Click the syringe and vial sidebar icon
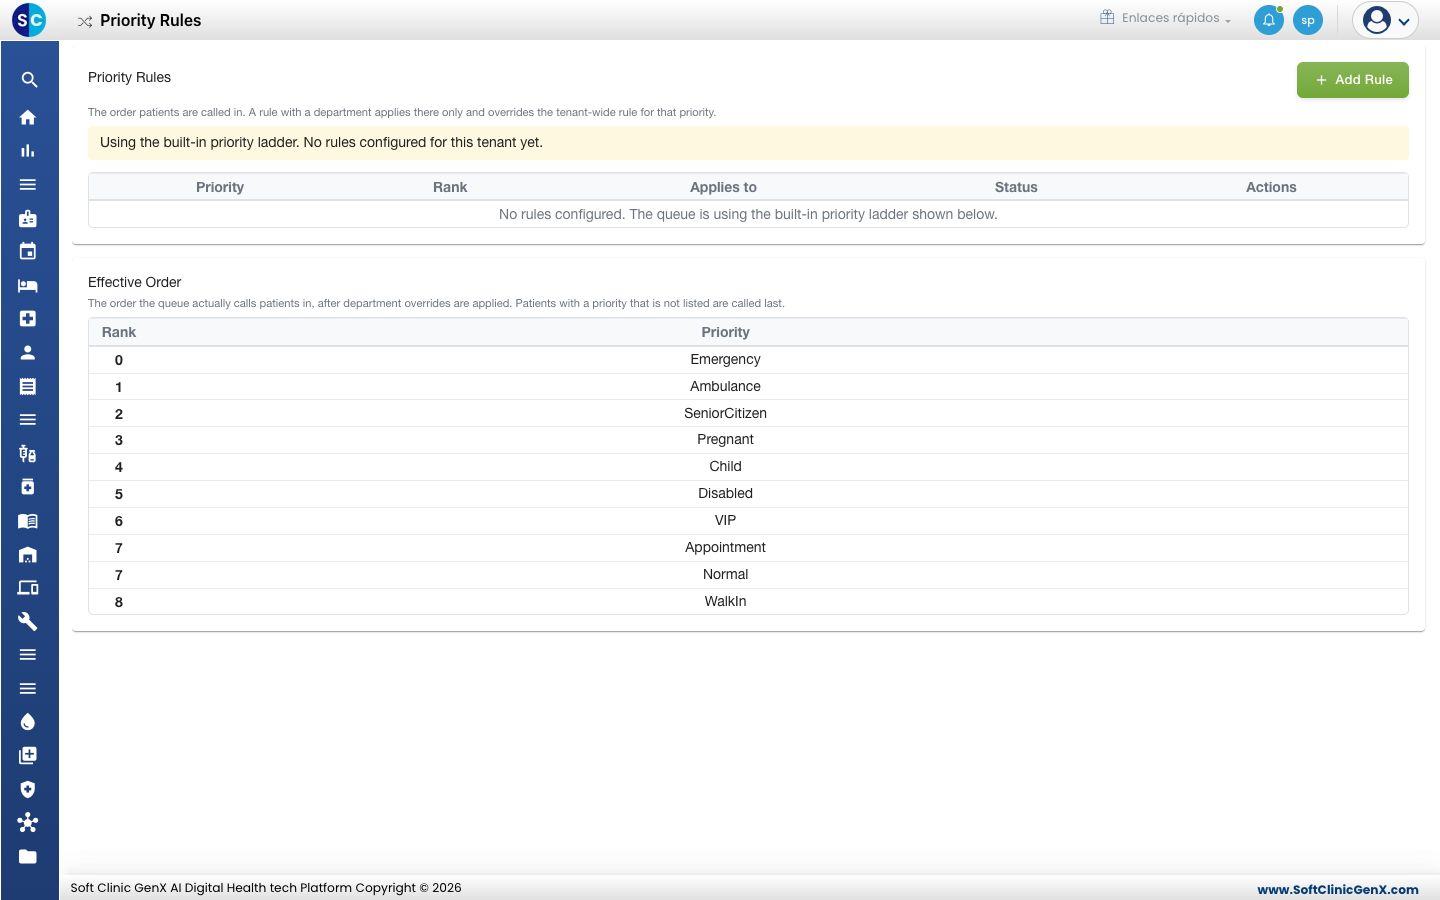 click(28, 454)
